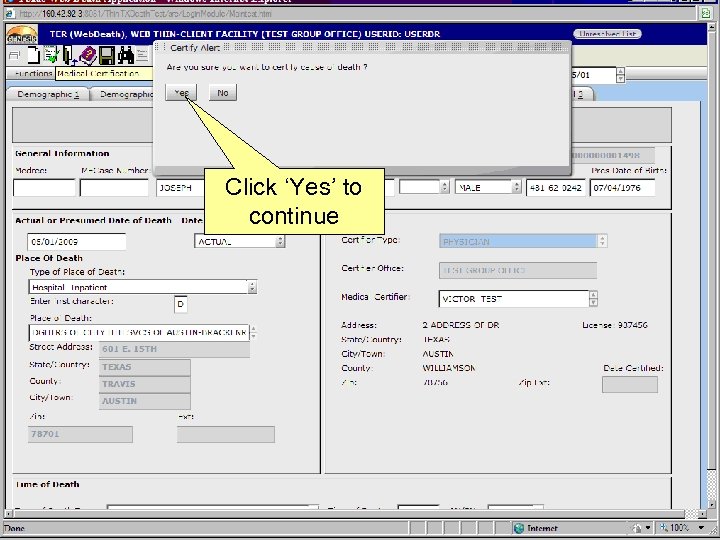The width and height of the screenshot is (720, 540).
Task: Click Yes in Certify Alert dialog
Action: point(181,93)
